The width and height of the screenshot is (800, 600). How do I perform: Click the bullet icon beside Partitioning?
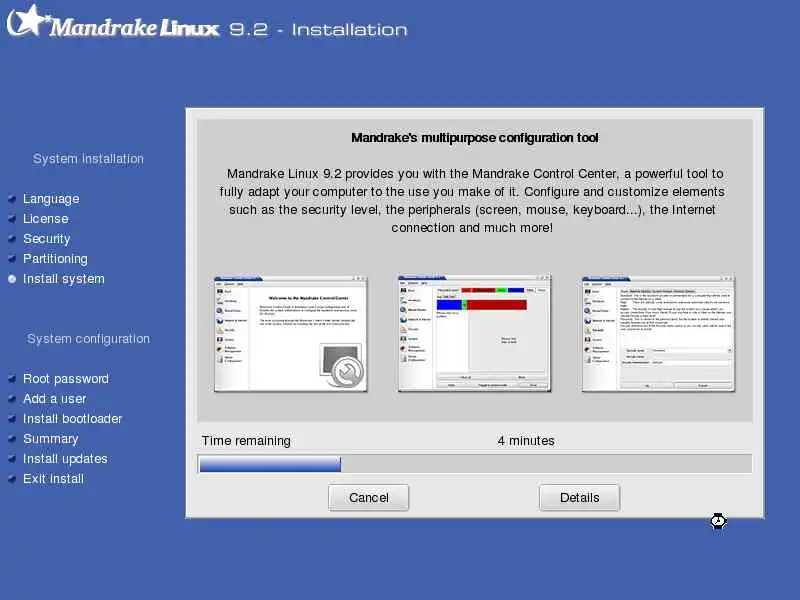point(12,259)
